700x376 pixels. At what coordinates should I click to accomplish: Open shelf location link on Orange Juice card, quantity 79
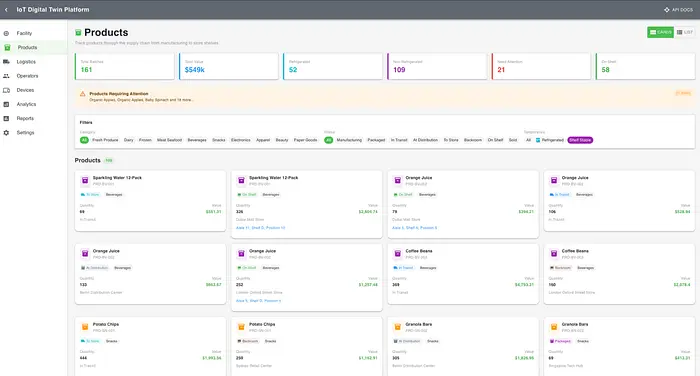tap(414, 228)
